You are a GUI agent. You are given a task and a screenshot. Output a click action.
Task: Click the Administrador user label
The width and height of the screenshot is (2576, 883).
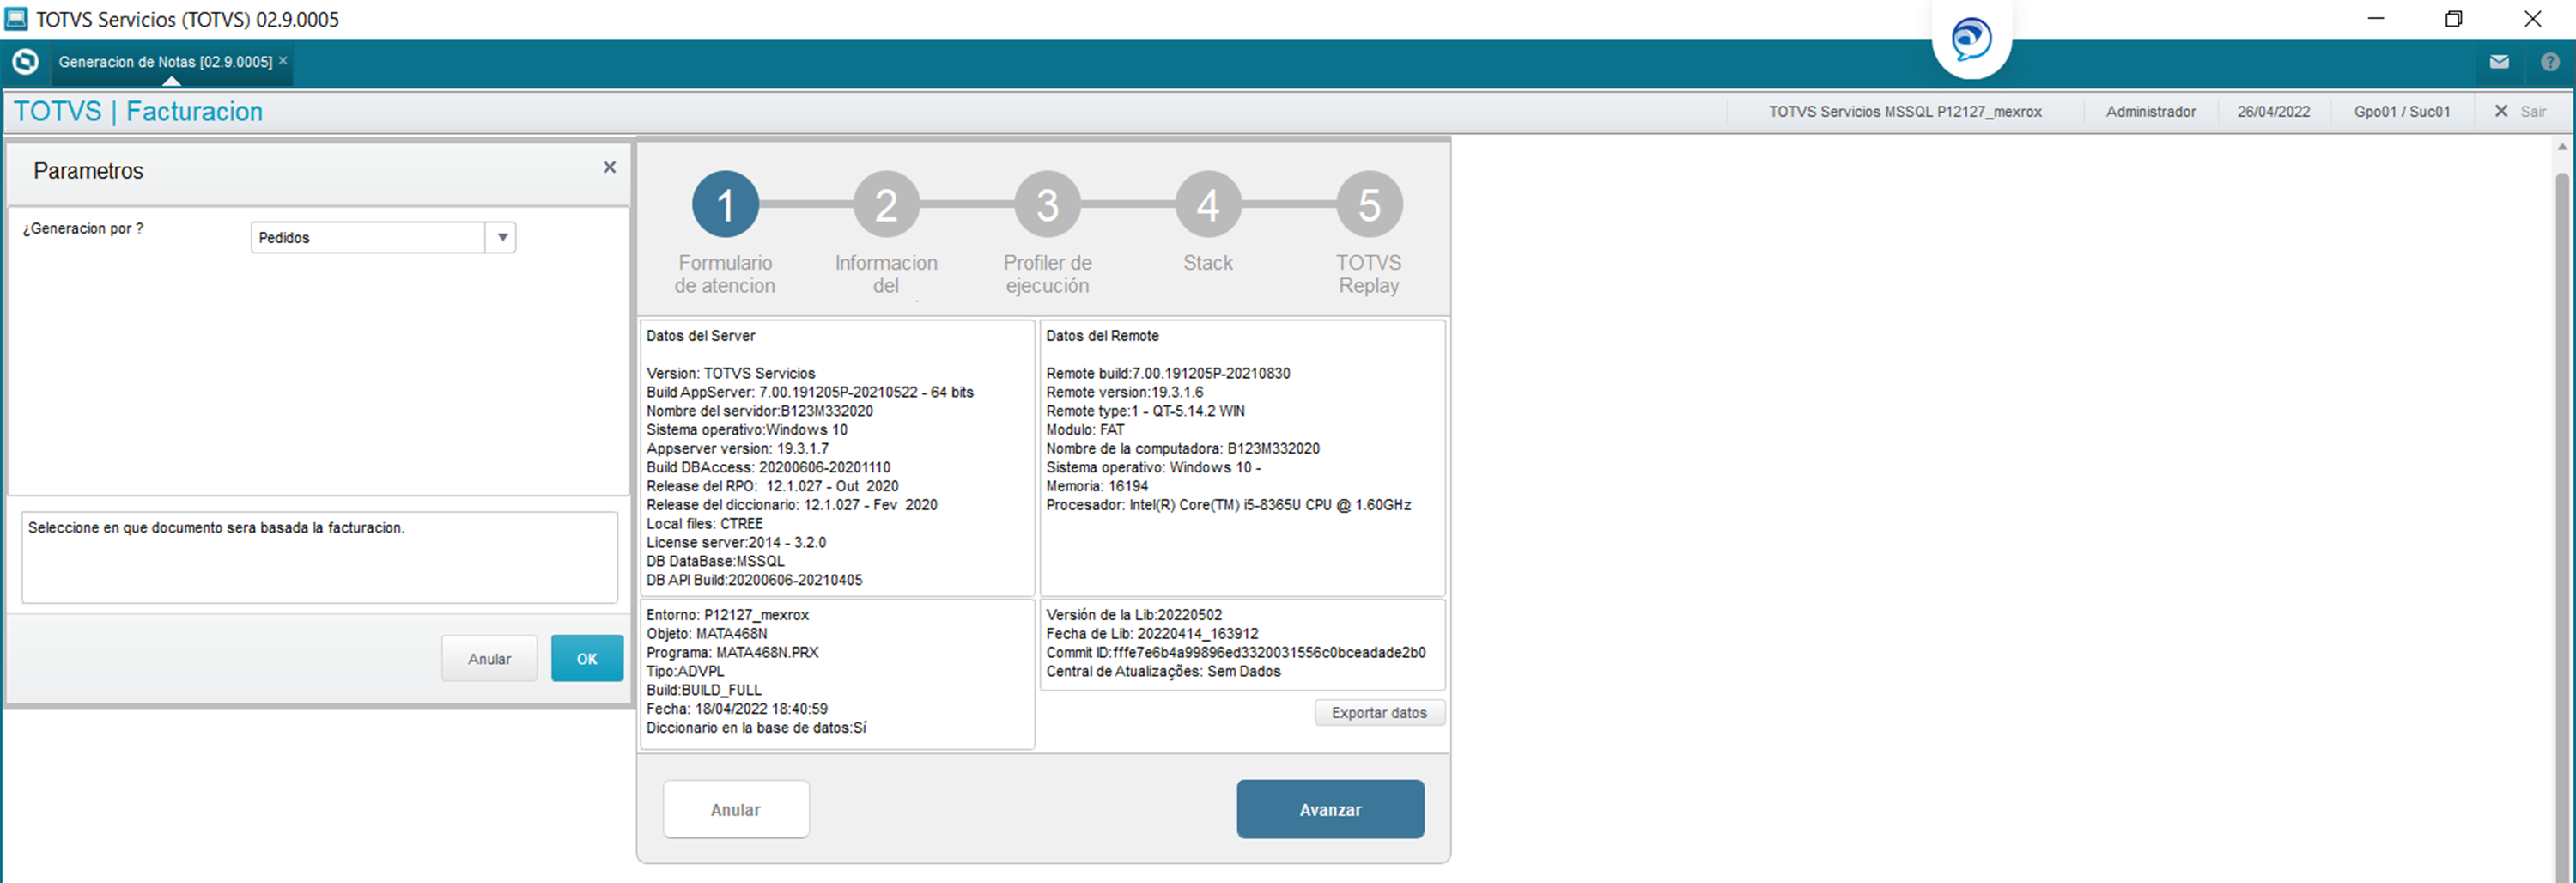pos(2151,111)
